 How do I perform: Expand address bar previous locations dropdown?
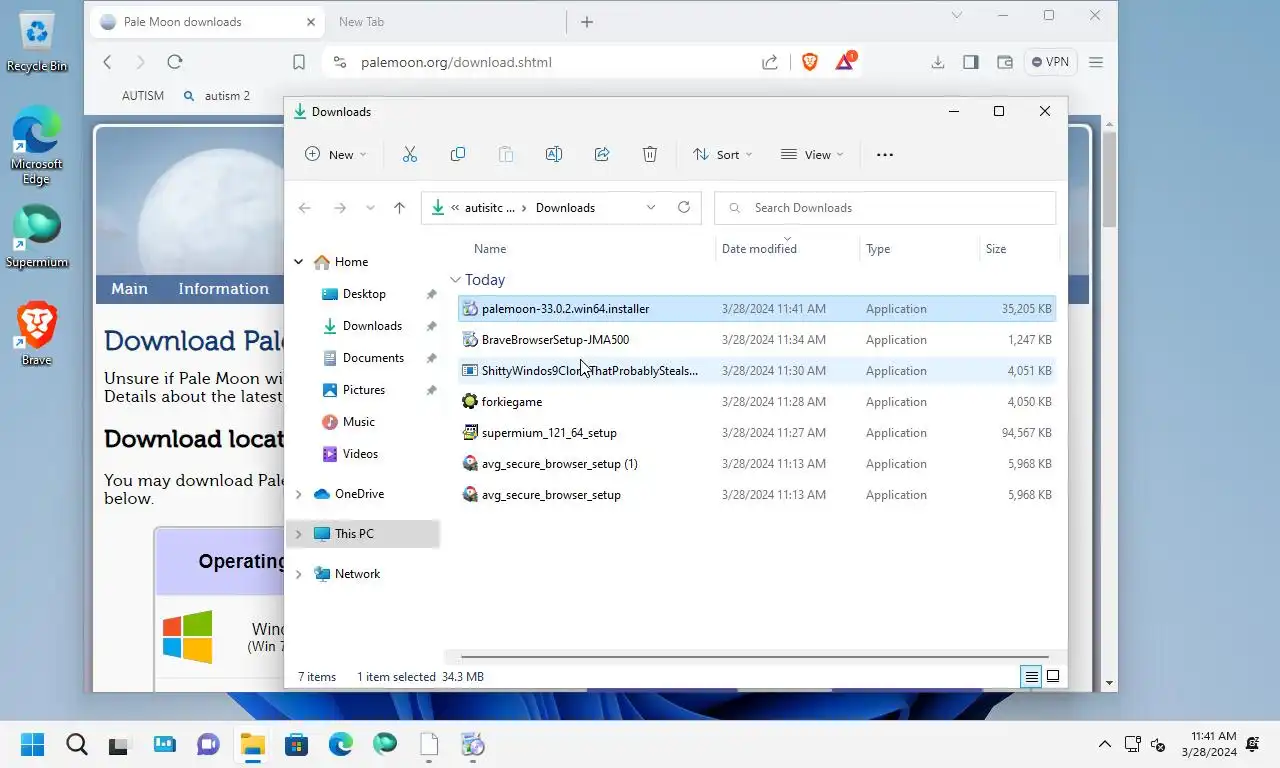(651, 207)
